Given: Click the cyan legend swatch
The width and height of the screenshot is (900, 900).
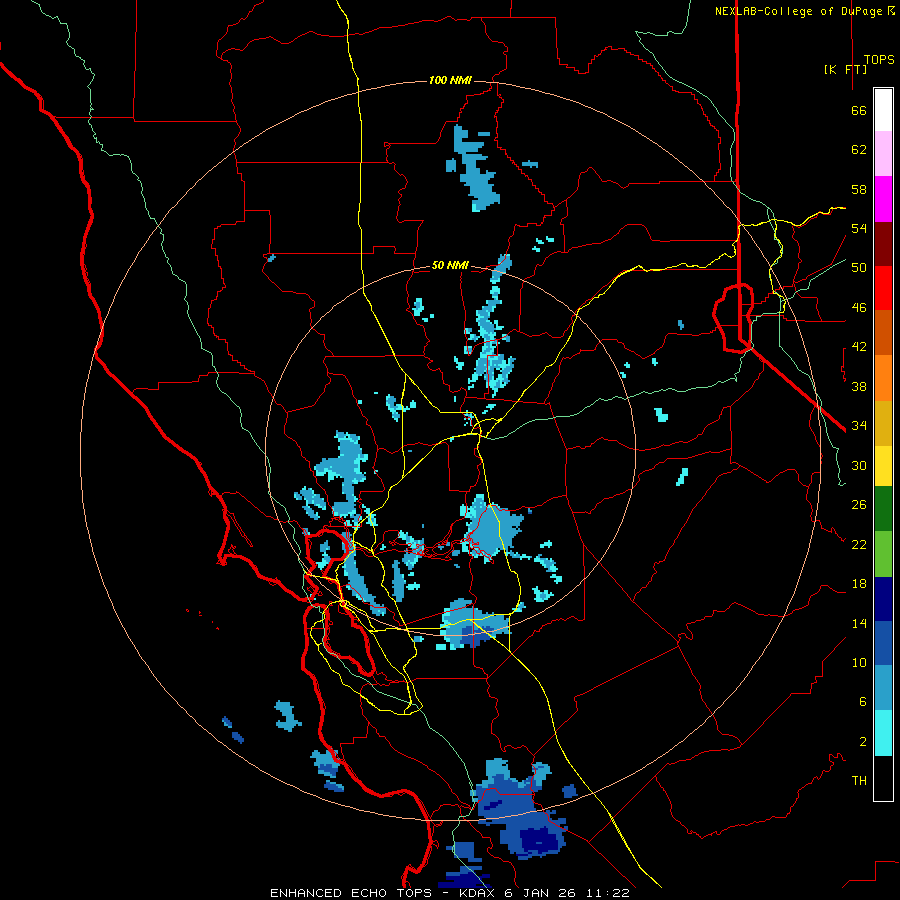Looking at the screenshot, I should pyautogui.click(x=883, y=733).
